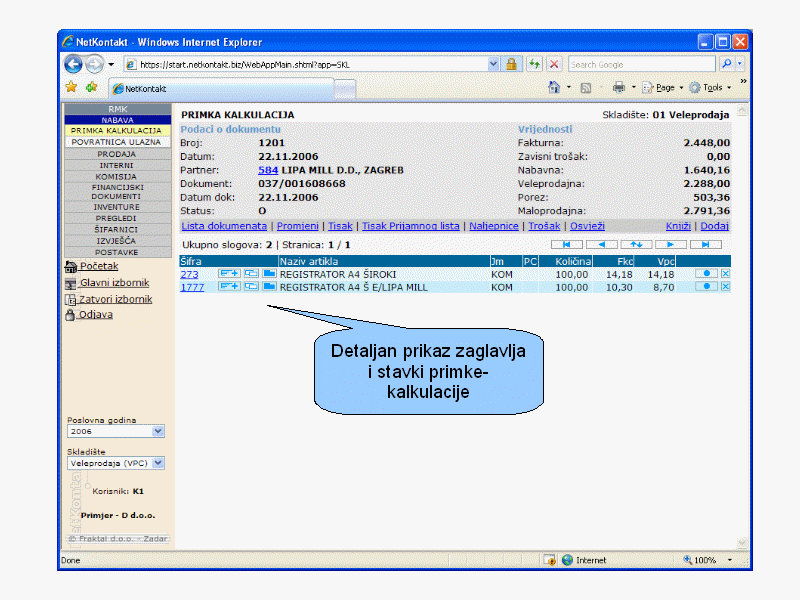Image resolution: width=800 pixels, height=600 pixels.
Task: Stop page loading with the red X
Action: pyautogui.click(x=554, y=64)
